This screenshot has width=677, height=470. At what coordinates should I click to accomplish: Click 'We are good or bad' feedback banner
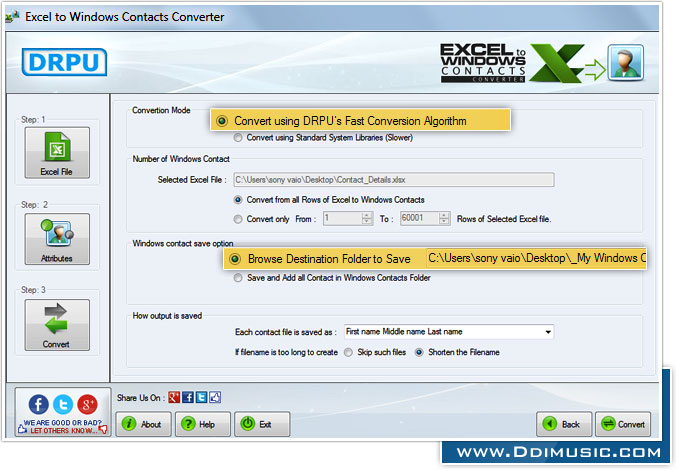(x=63, y=427)
